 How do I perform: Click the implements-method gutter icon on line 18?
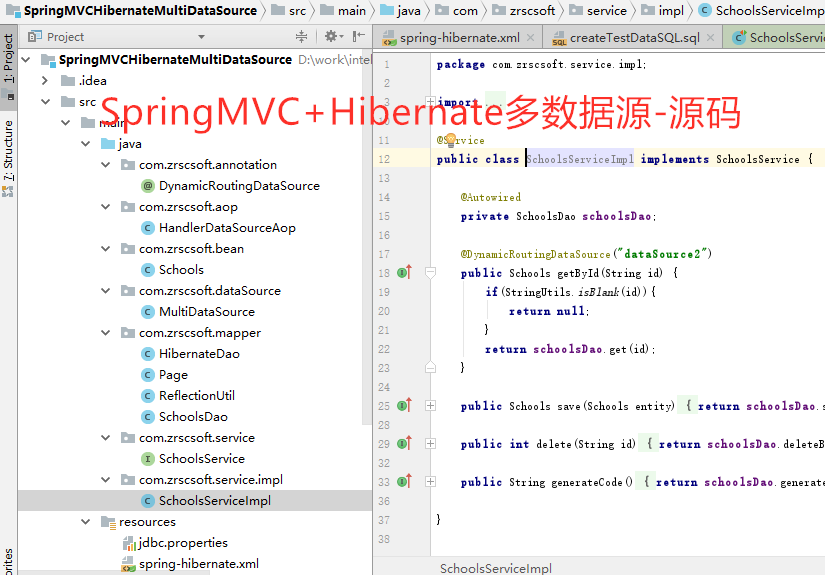[404, 272]
